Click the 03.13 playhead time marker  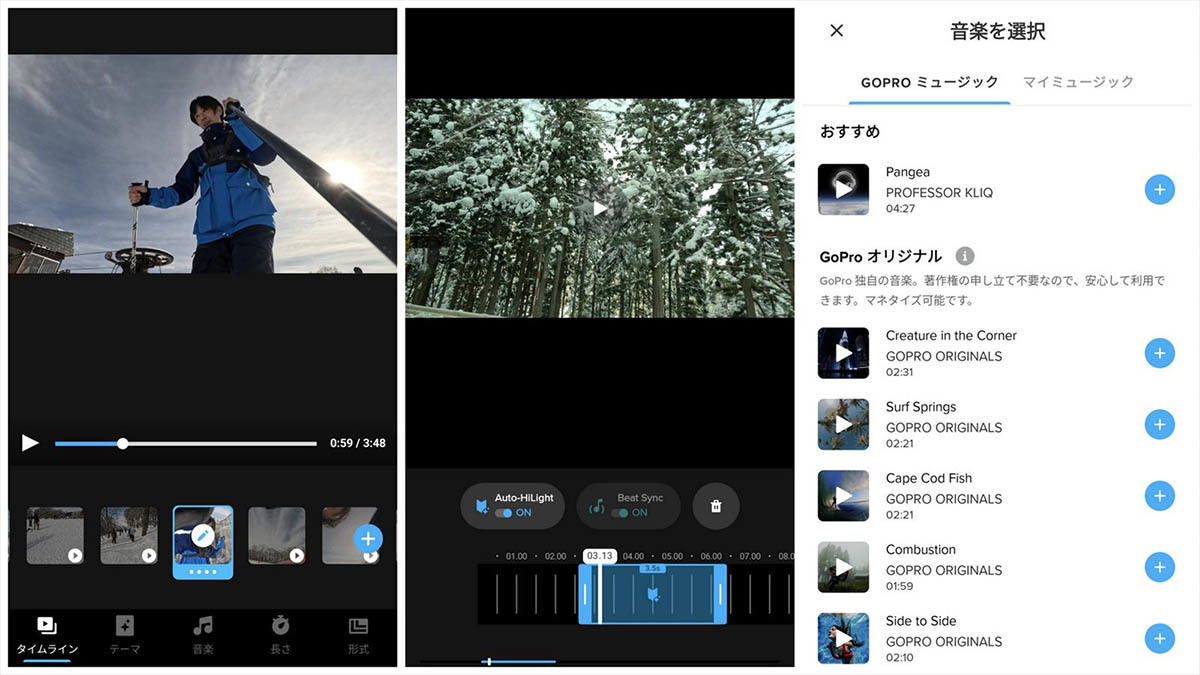pos(600,556)
